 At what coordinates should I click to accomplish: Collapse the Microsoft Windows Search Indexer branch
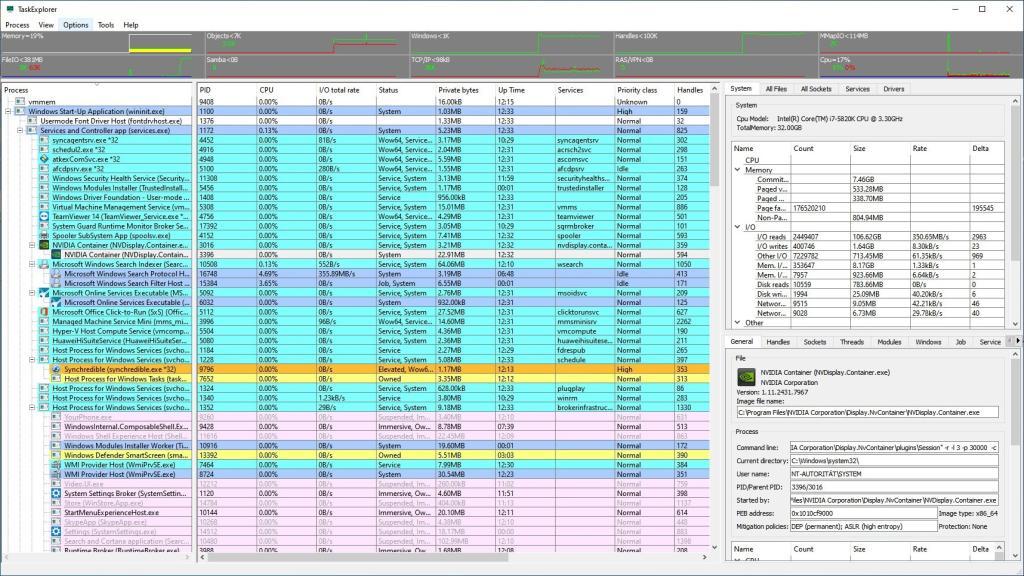pos(32,264)
